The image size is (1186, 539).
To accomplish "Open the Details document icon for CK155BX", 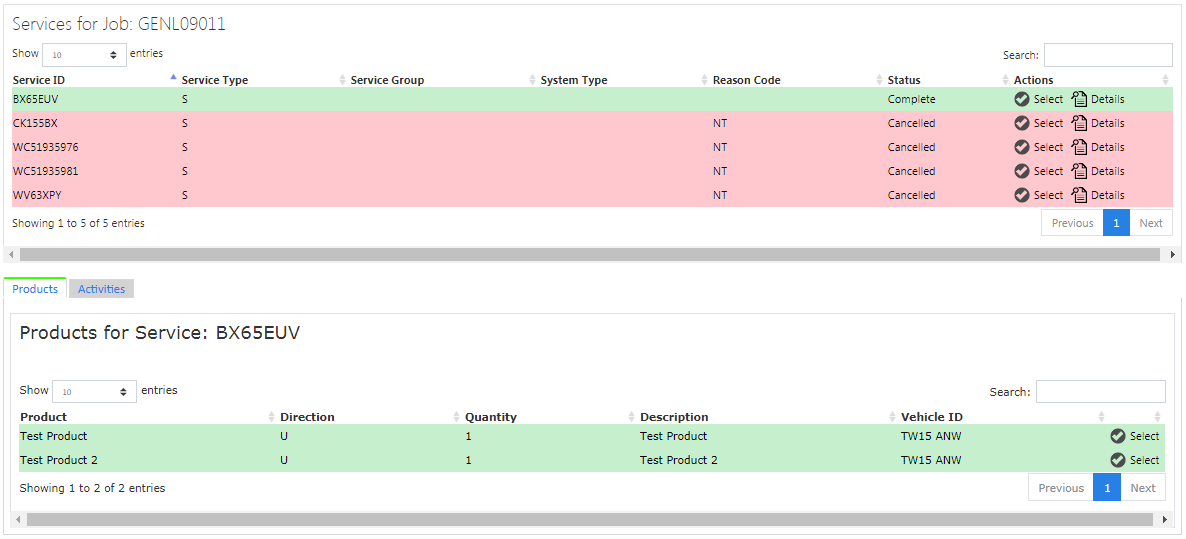I will click(1079, 123).
